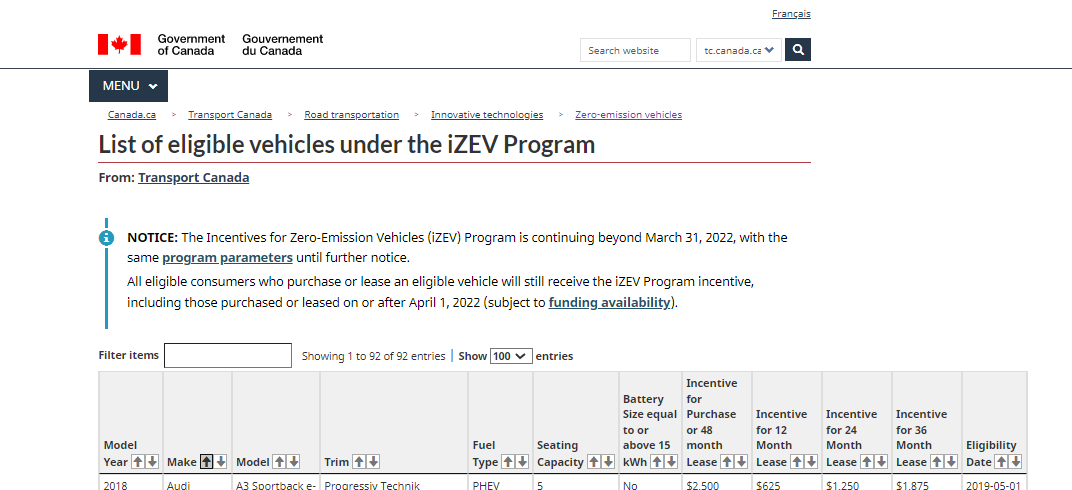
Task: Sort Battery Size column descending
Action: pyautogui.click(x=671, y=462)
